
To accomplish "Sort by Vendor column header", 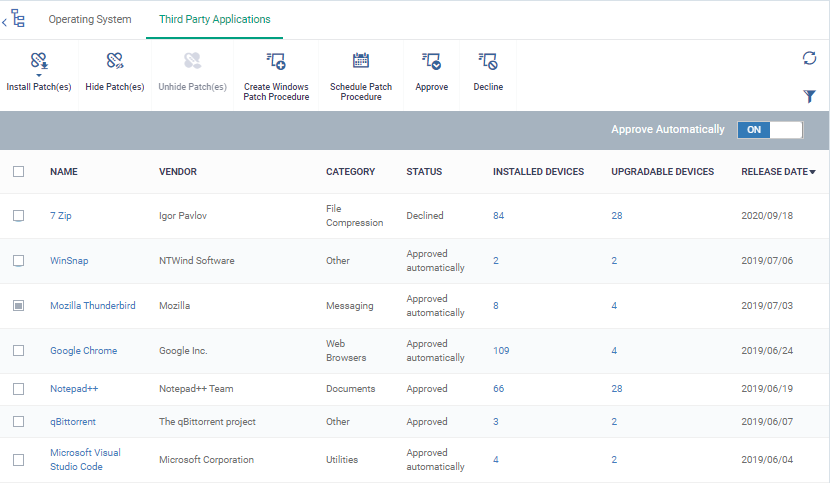I will (x=178, y=172).
